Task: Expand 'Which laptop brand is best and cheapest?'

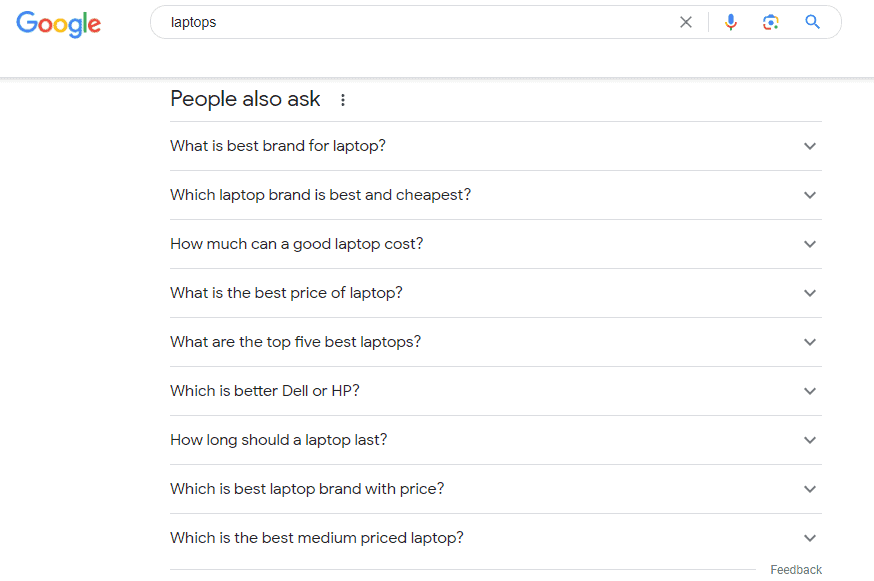Action: click(x=810, y=195)
